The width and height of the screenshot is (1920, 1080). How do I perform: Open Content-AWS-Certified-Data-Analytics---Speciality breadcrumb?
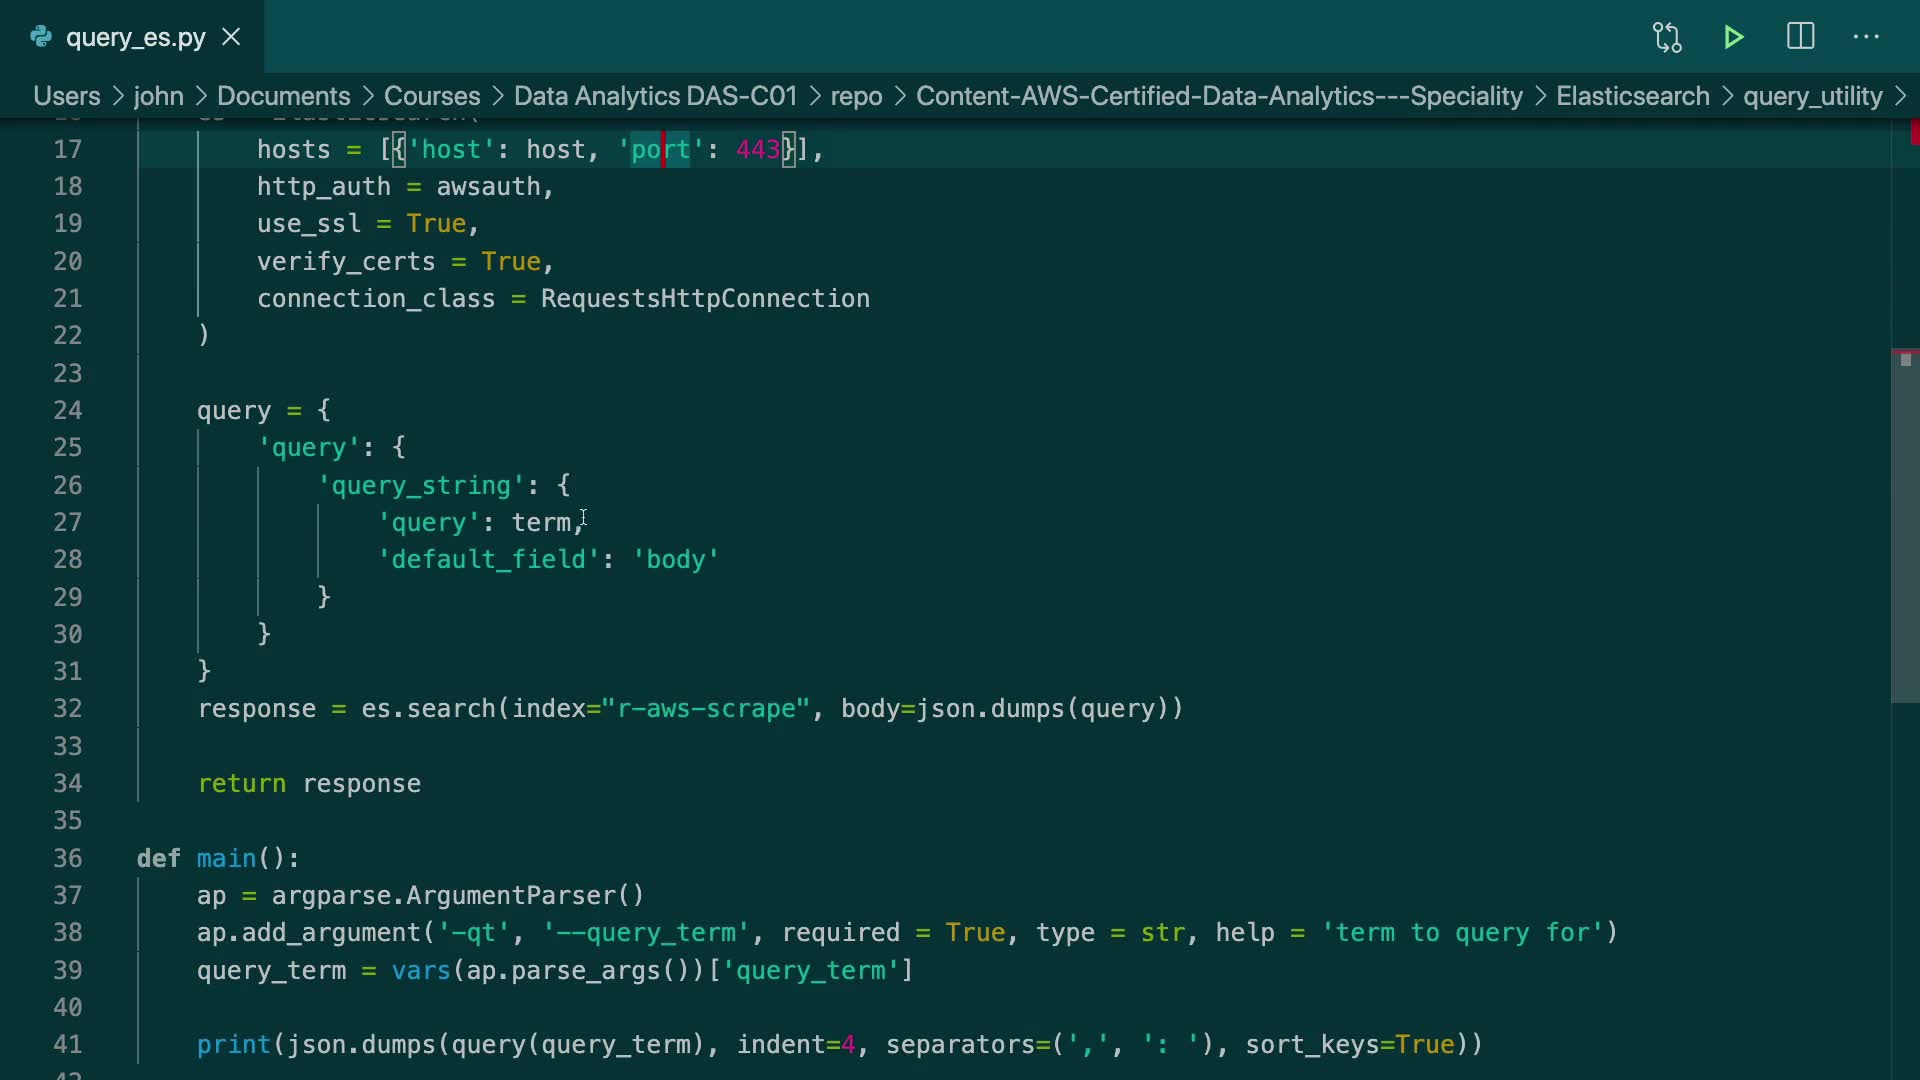coord(1218,96)
